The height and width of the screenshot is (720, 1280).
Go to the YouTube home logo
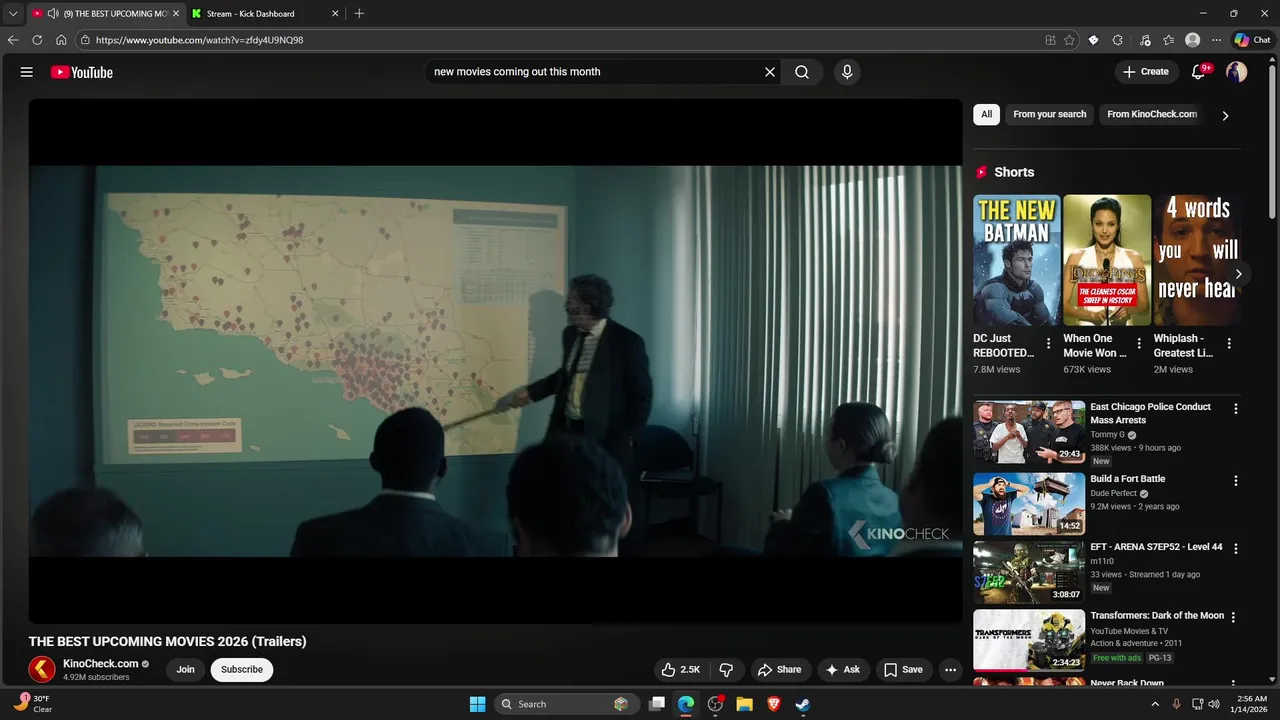coord(82,72)
